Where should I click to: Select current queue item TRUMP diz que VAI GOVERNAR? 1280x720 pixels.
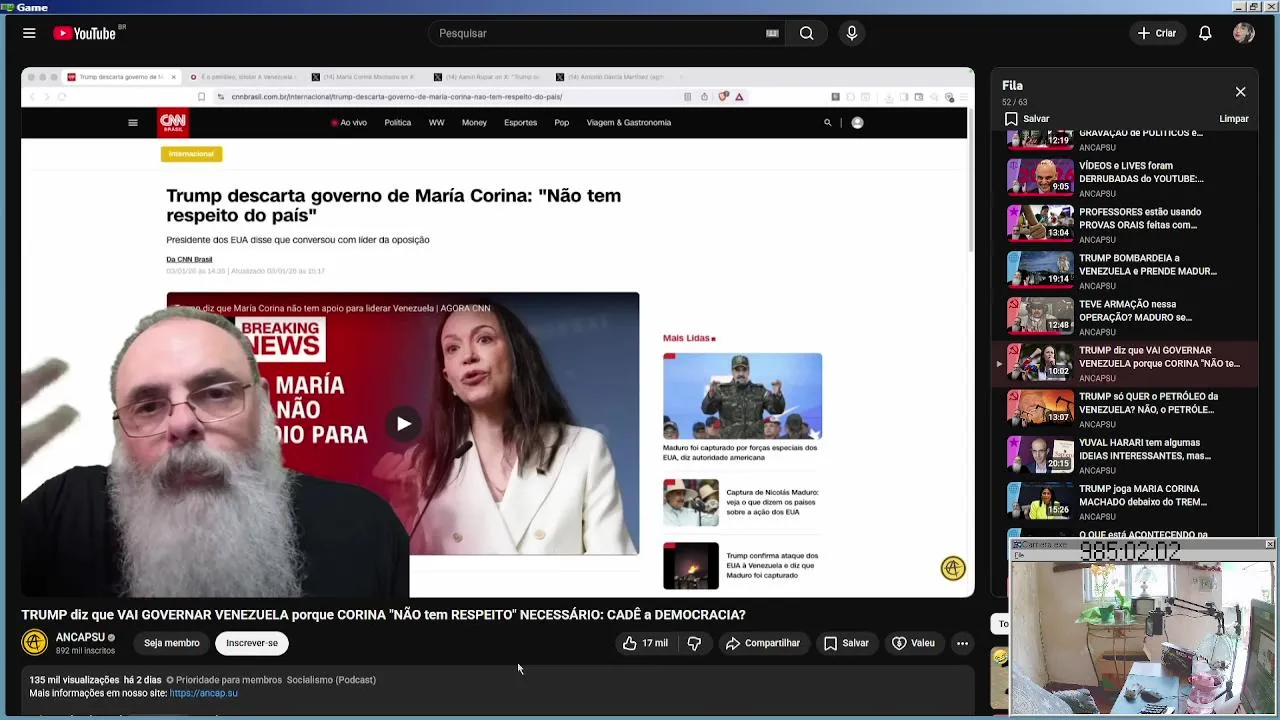point(1127,362)
